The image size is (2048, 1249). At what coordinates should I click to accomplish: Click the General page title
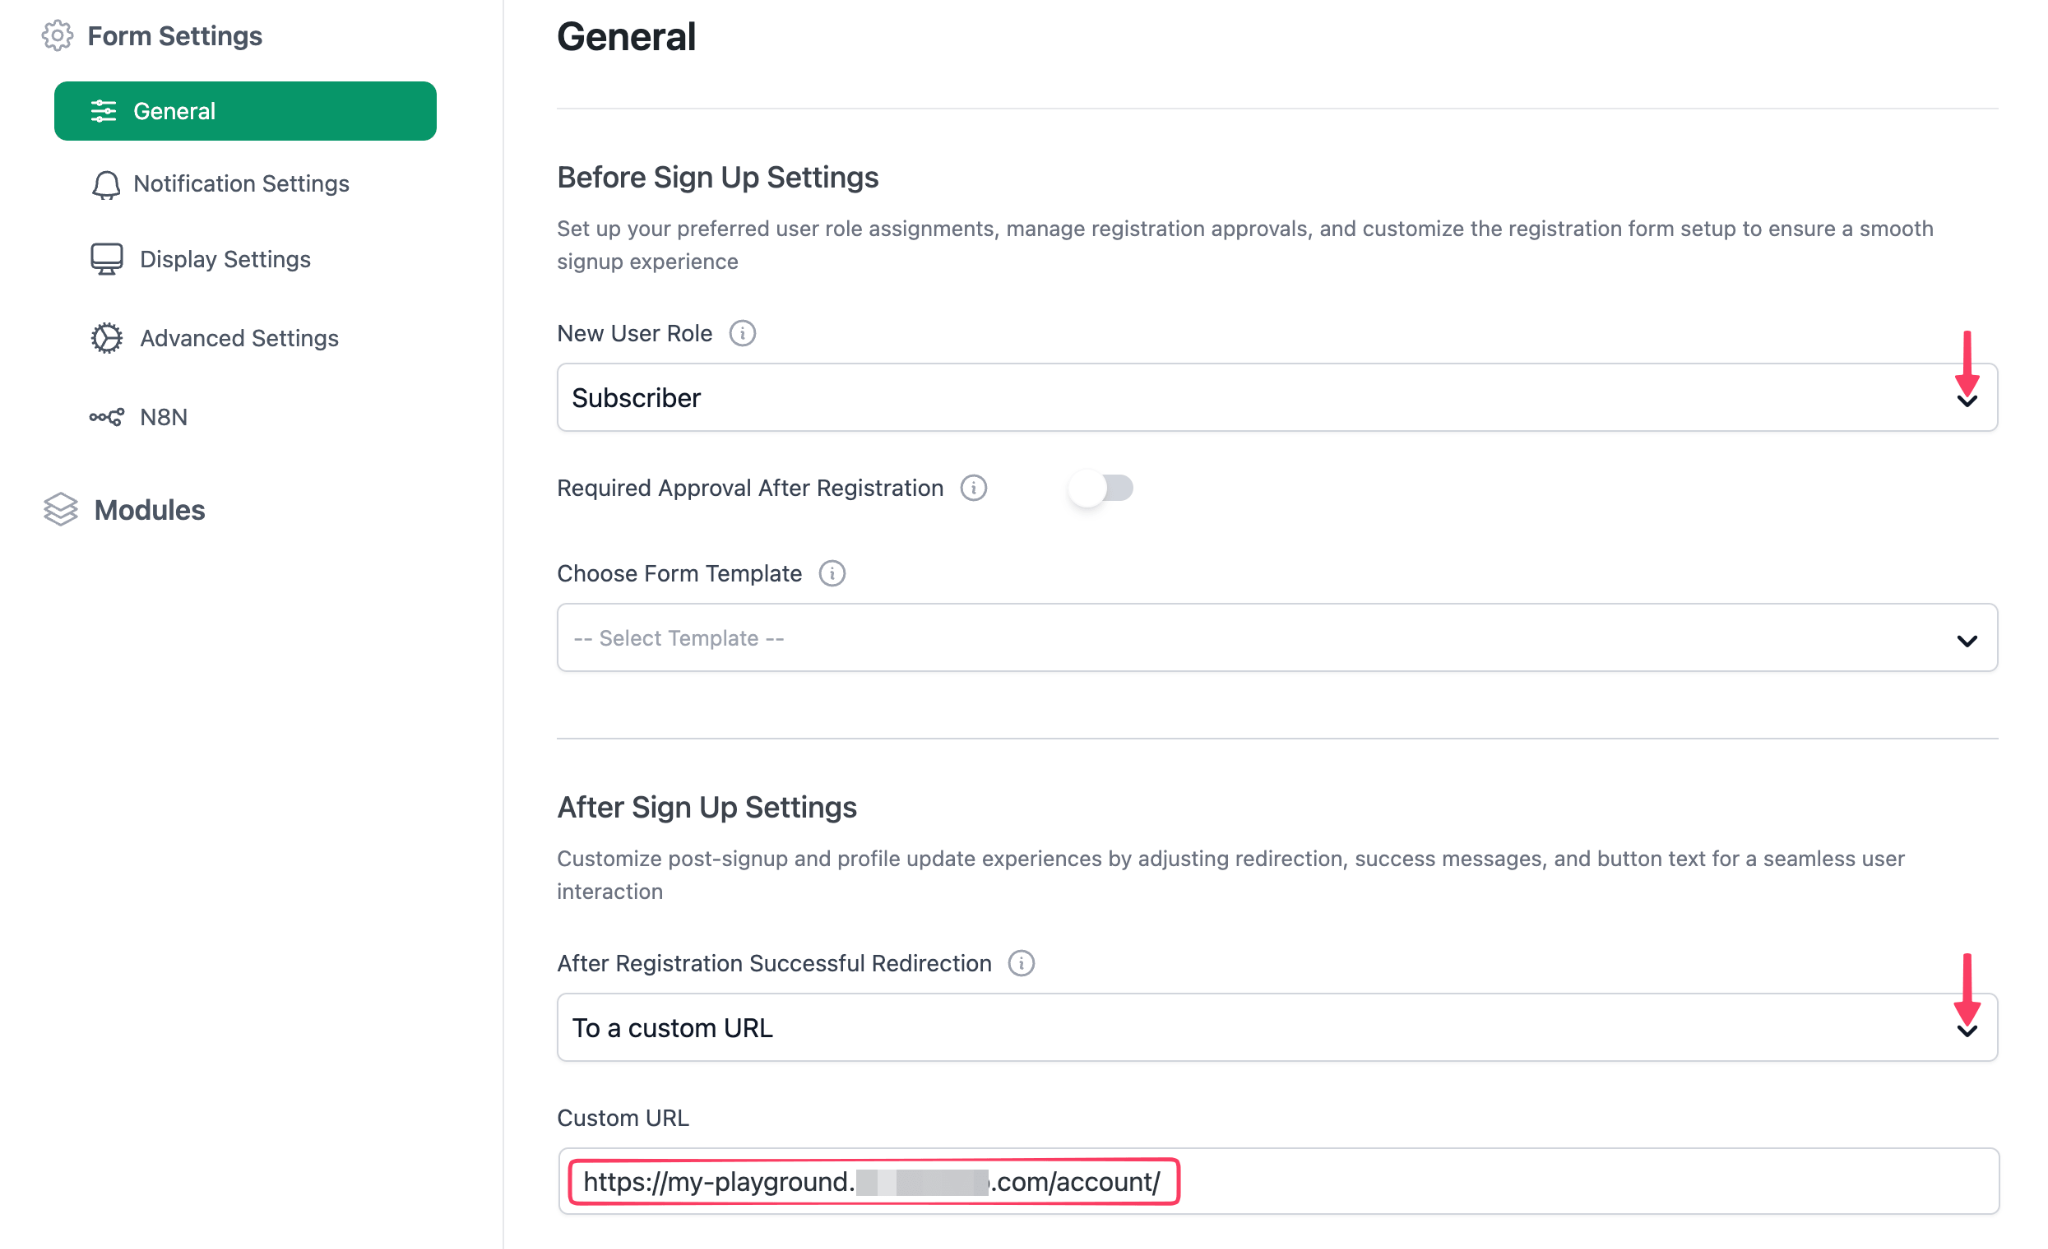point(626,37)
